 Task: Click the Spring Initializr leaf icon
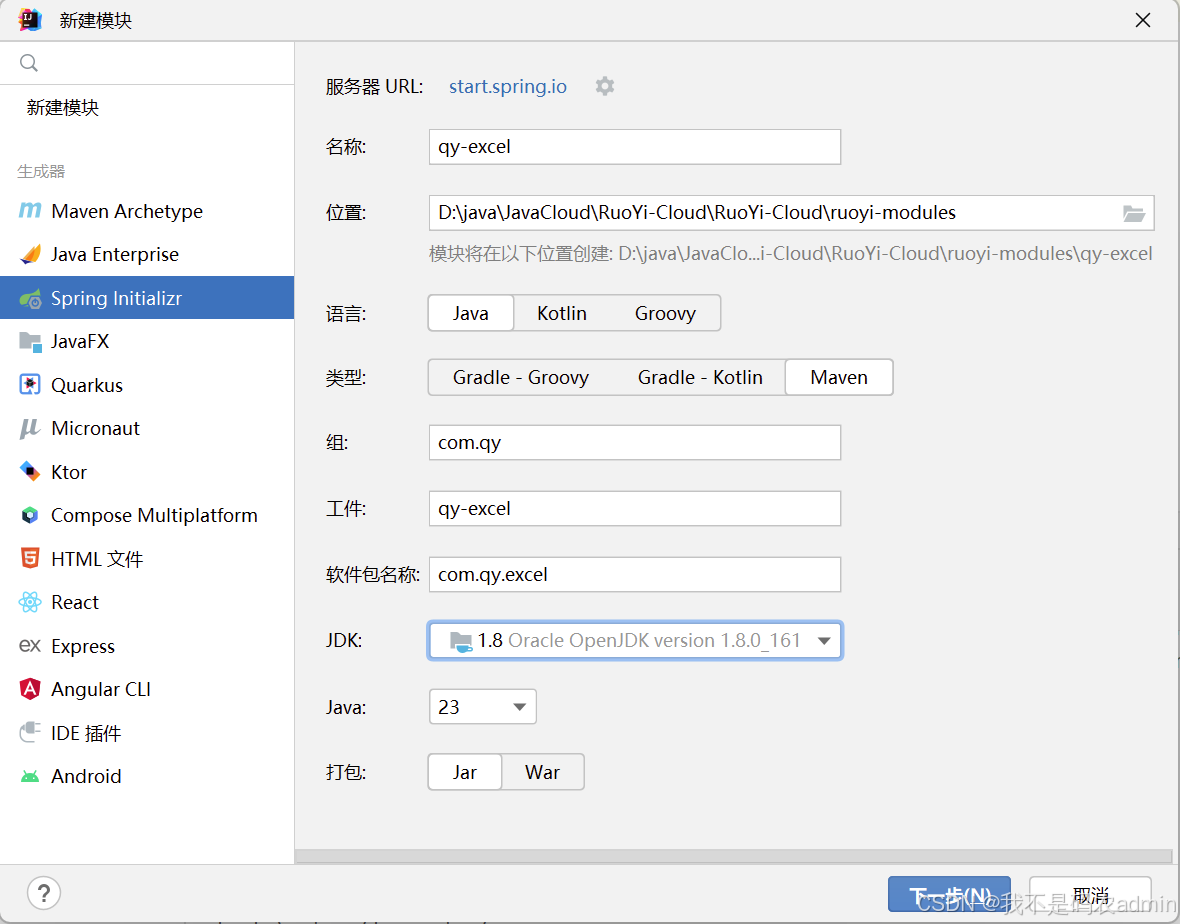click(30, 299)
